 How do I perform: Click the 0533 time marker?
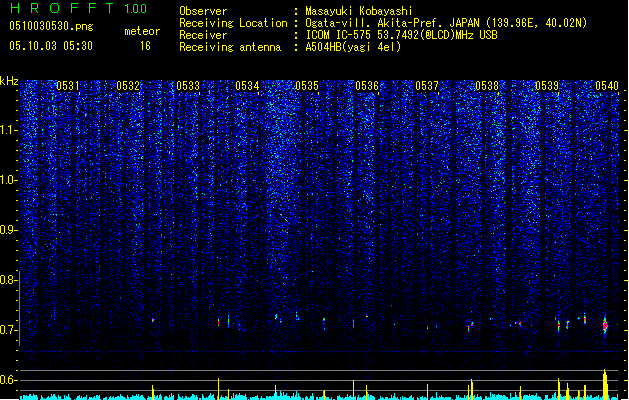tap(188, 86)
